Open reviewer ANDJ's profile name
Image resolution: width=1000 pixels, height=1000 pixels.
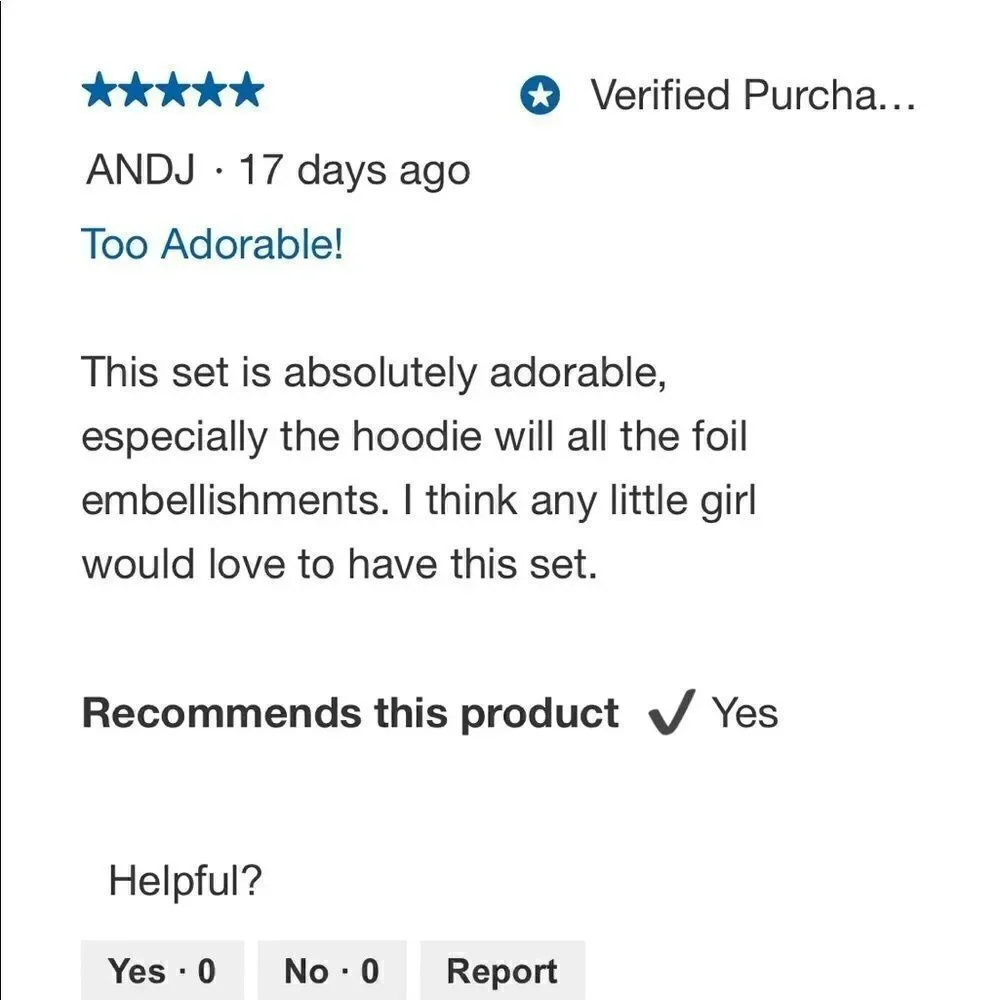coord(143,170)
